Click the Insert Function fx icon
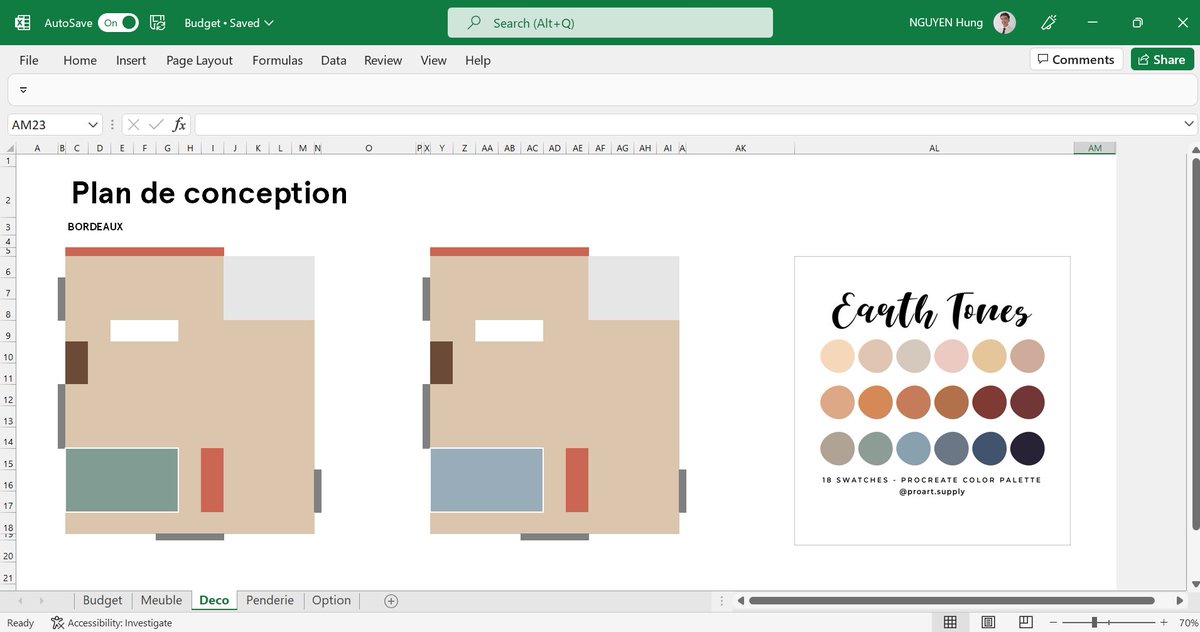 [179, 124]
